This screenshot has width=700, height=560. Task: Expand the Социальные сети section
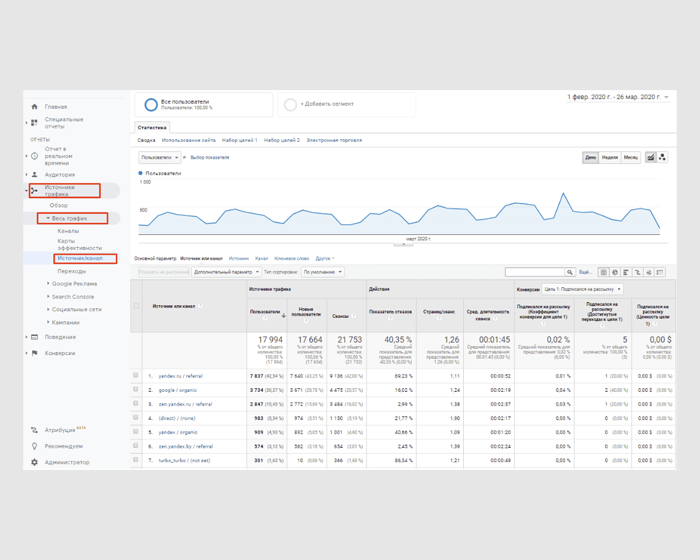coord(48,309)
